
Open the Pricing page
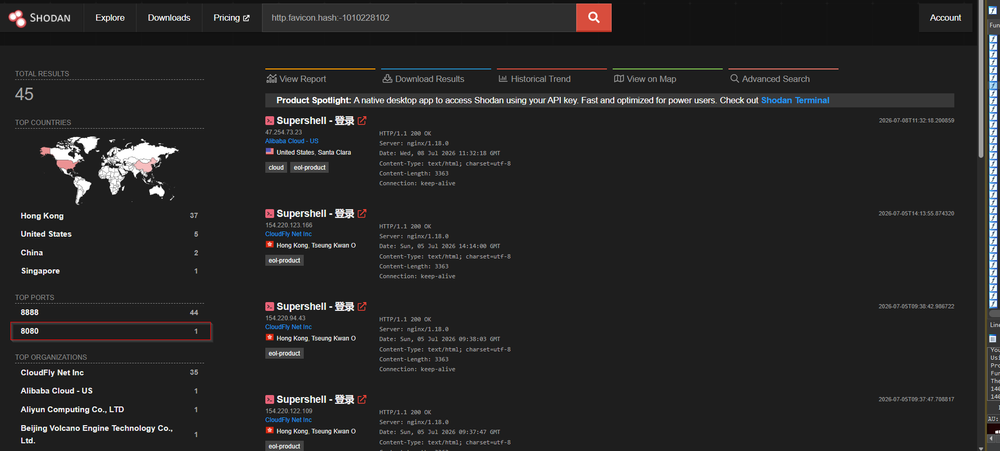point(232,18)
